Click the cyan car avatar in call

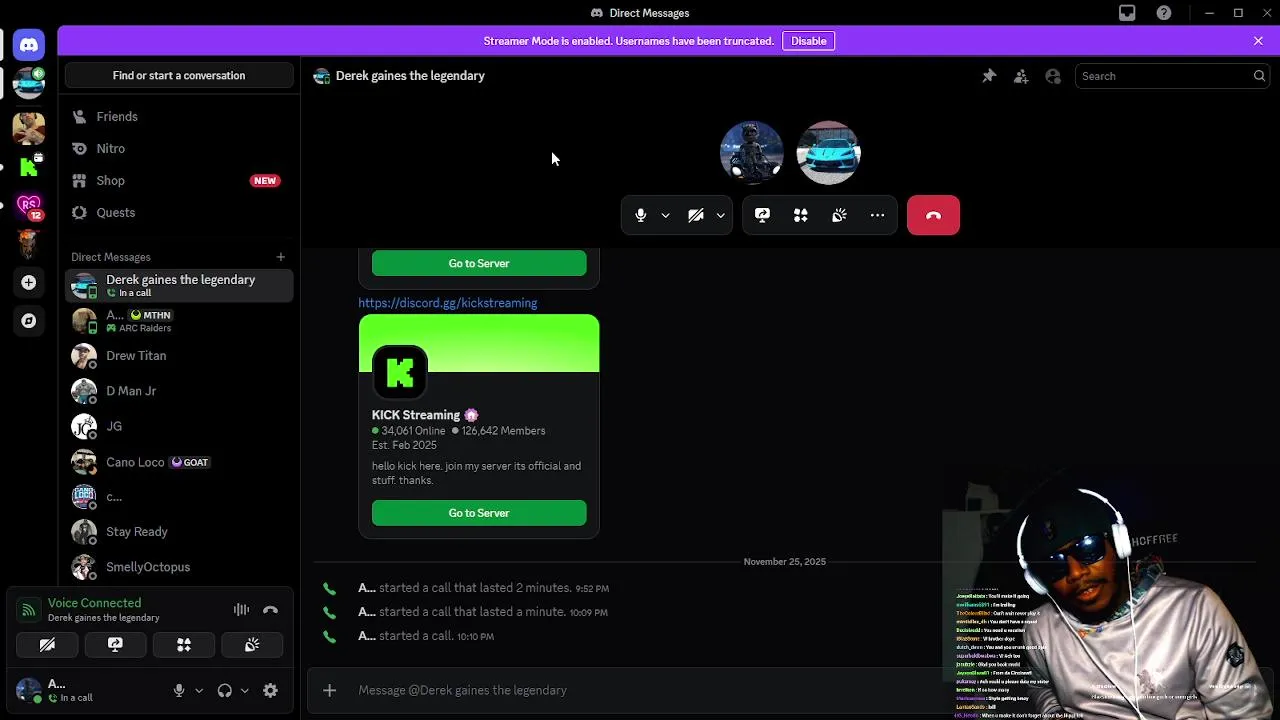click(828, 153)
